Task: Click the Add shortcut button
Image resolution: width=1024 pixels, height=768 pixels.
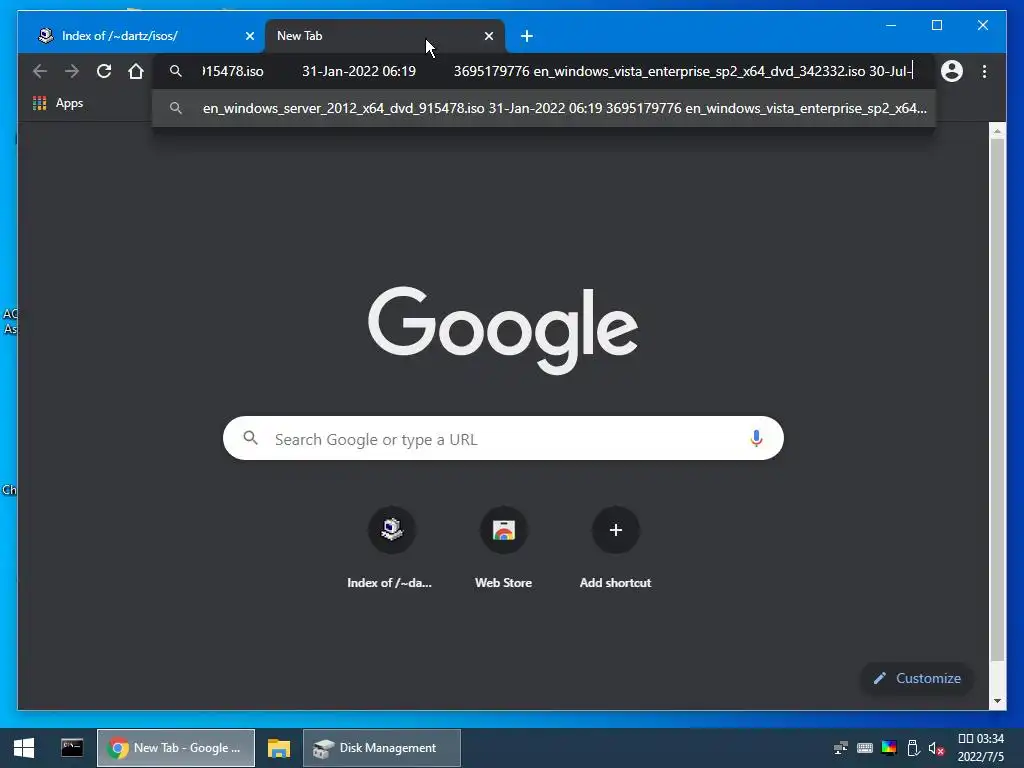Action: click(x=615, y=547)
